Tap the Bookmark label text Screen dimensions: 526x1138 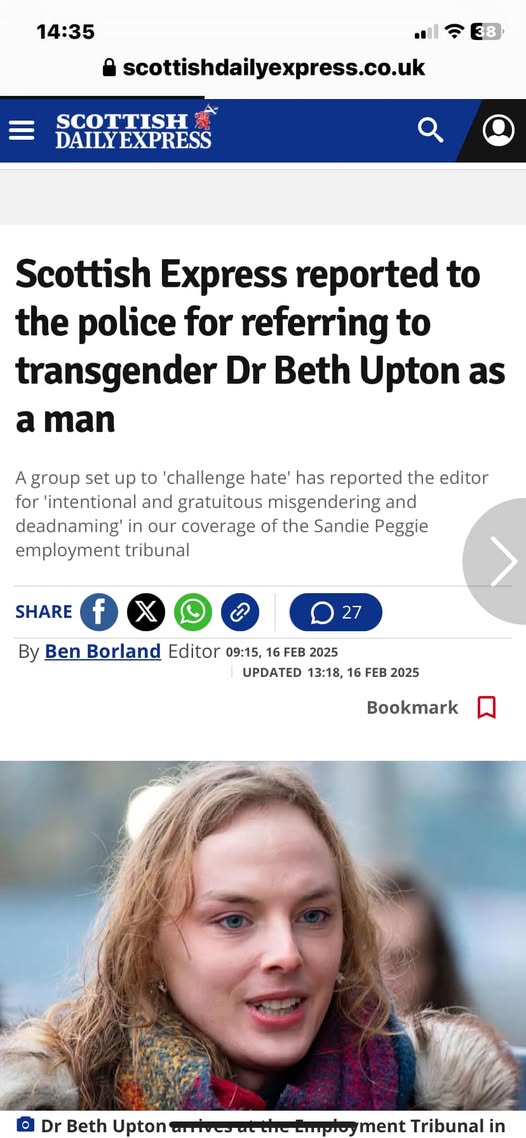coord(412,708)
